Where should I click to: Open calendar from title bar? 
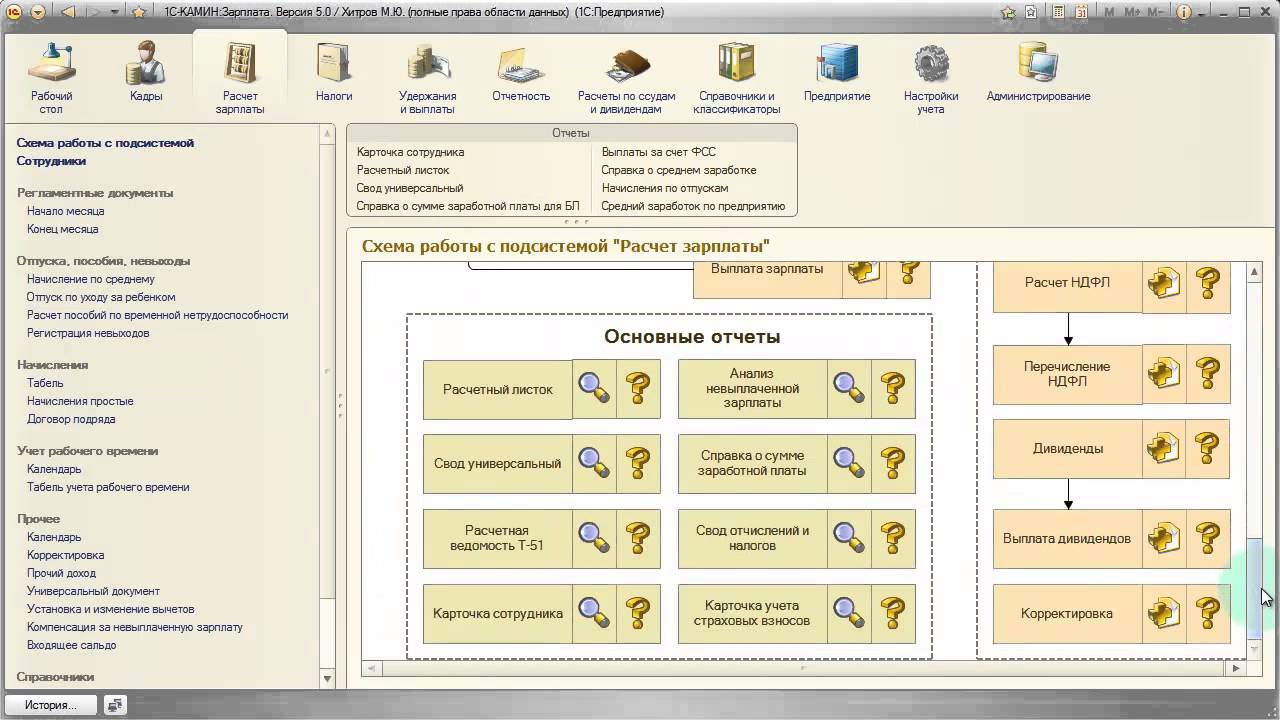click(1082, 12)
